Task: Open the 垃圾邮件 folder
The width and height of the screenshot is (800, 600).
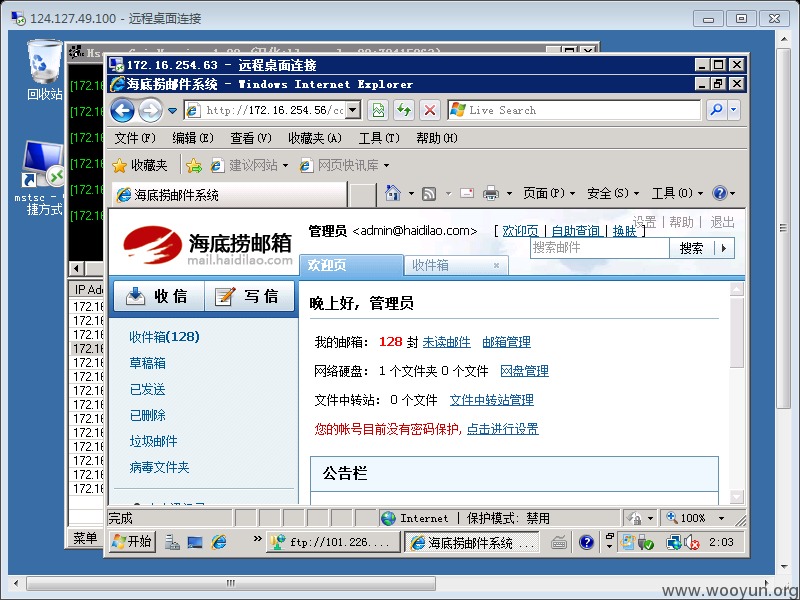Action: [x=154, y=441]
